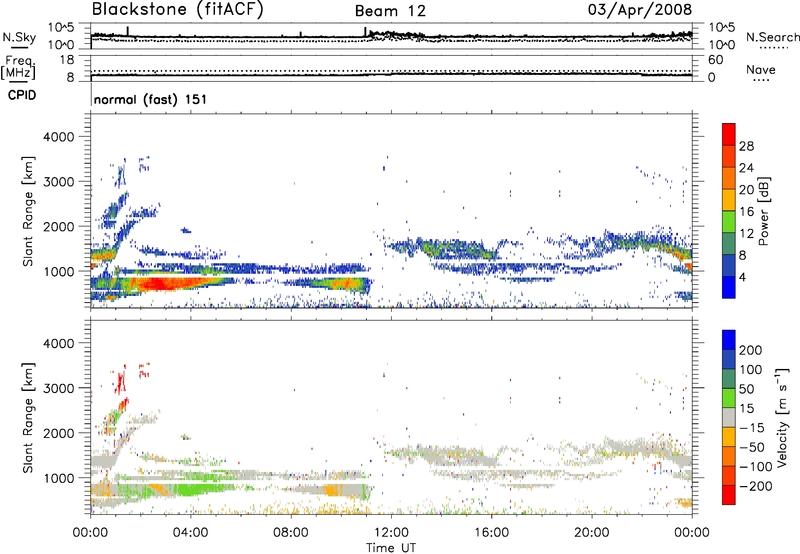Screen dimensions: 800x554
Task: Click the '16:00' time tick label
Action: [x=491, y=533]
